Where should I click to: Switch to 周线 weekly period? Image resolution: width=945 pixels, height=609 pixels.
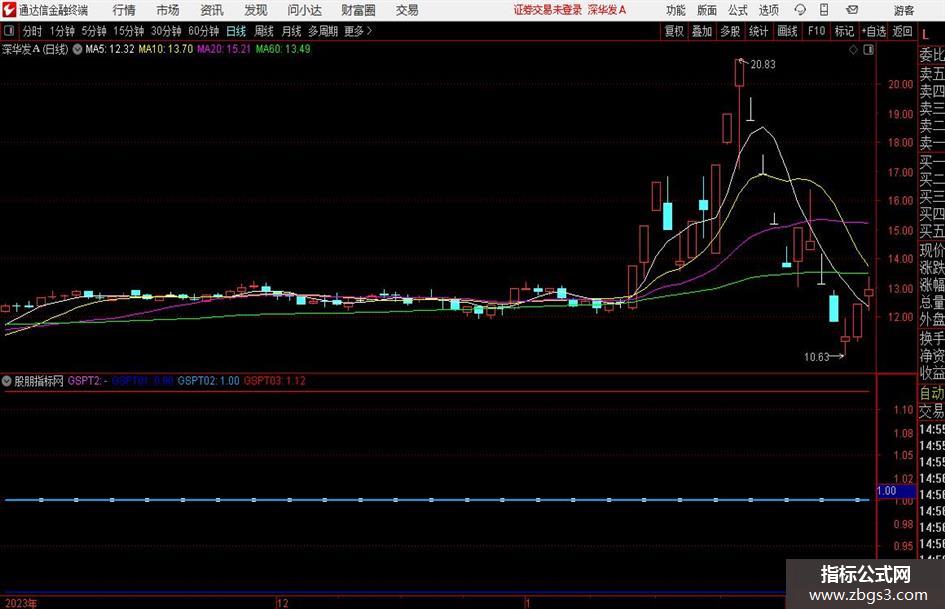pyautogui.click(x=263, y=31)
